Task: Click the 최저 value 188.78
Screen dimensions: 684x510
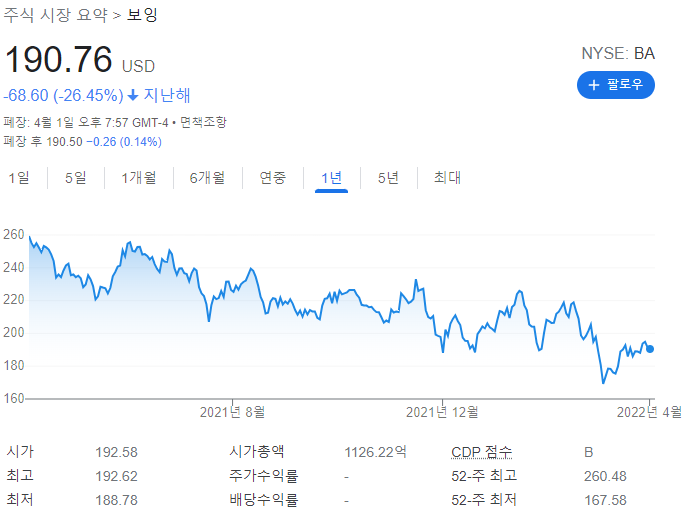Action: (116, 500)
